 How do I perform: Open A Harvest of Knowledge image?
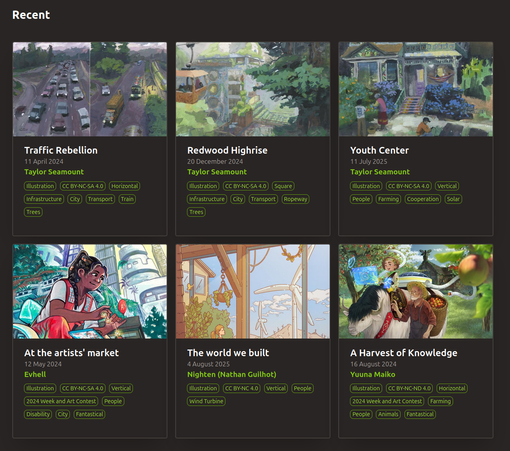416,292
